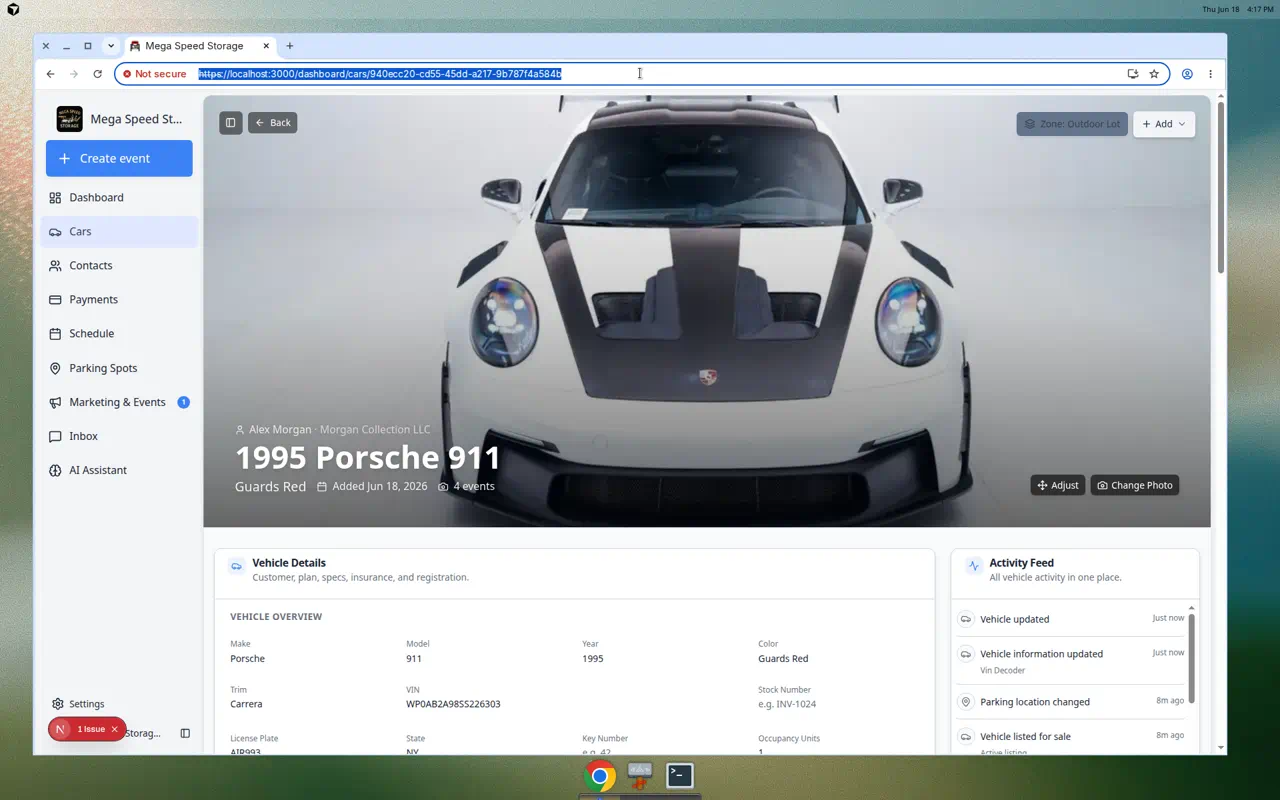Click the Adjust photo button
Image resolution: width=1280 pixels, height=800 pixels.
pyautogui.click(x=1058, y=485)
